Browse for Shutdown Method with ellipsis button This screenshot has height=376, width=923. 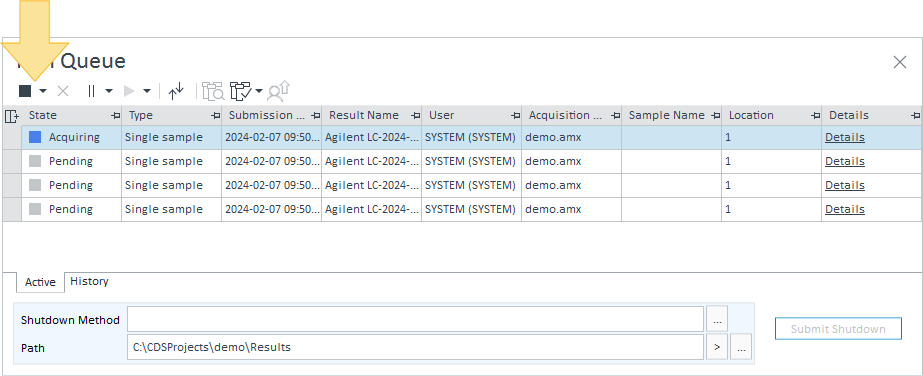coord(717,320)
